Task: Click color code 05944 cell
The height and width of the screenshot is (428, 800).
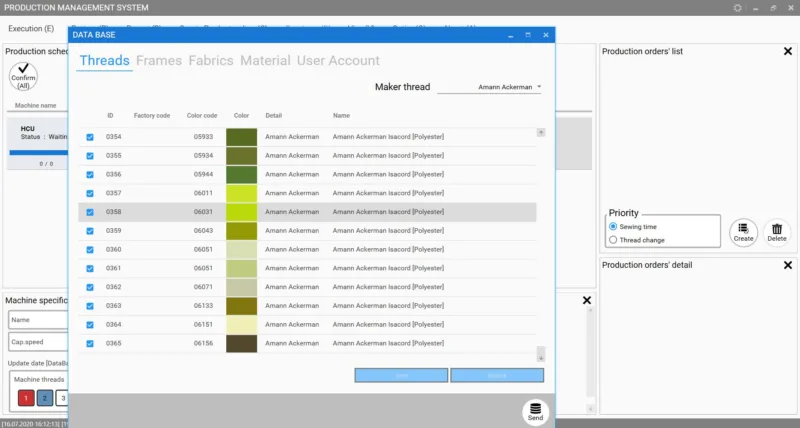Action: click(x=203, y=174)
